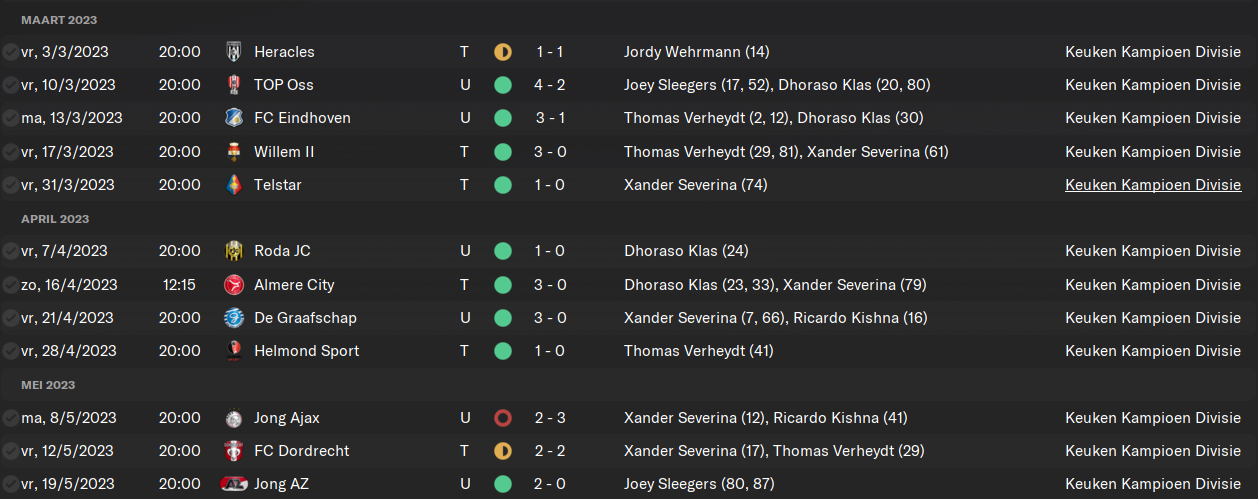
Task: Toggle the checkmark beside the 3/3/2023 fixture
Action: [9, 52]
